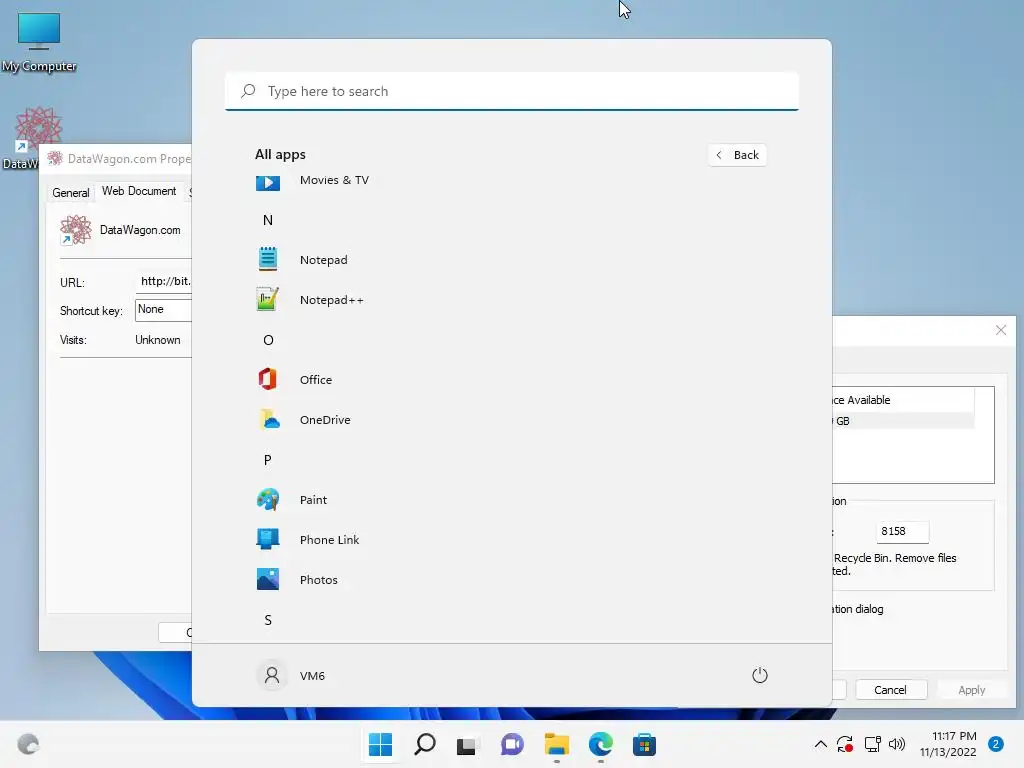
Task: Show hidden tray icons chevron
Action: (821, 744)
